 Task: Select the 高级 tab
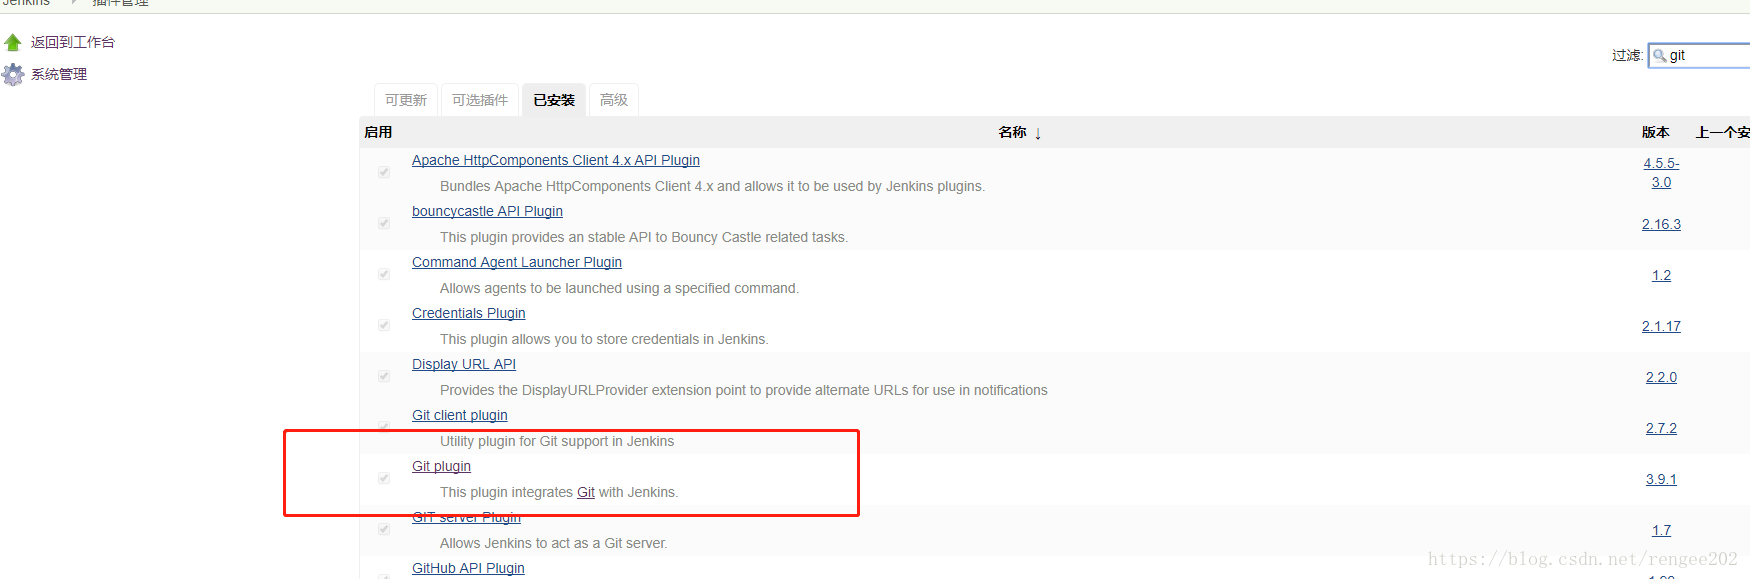click(614, 100)
